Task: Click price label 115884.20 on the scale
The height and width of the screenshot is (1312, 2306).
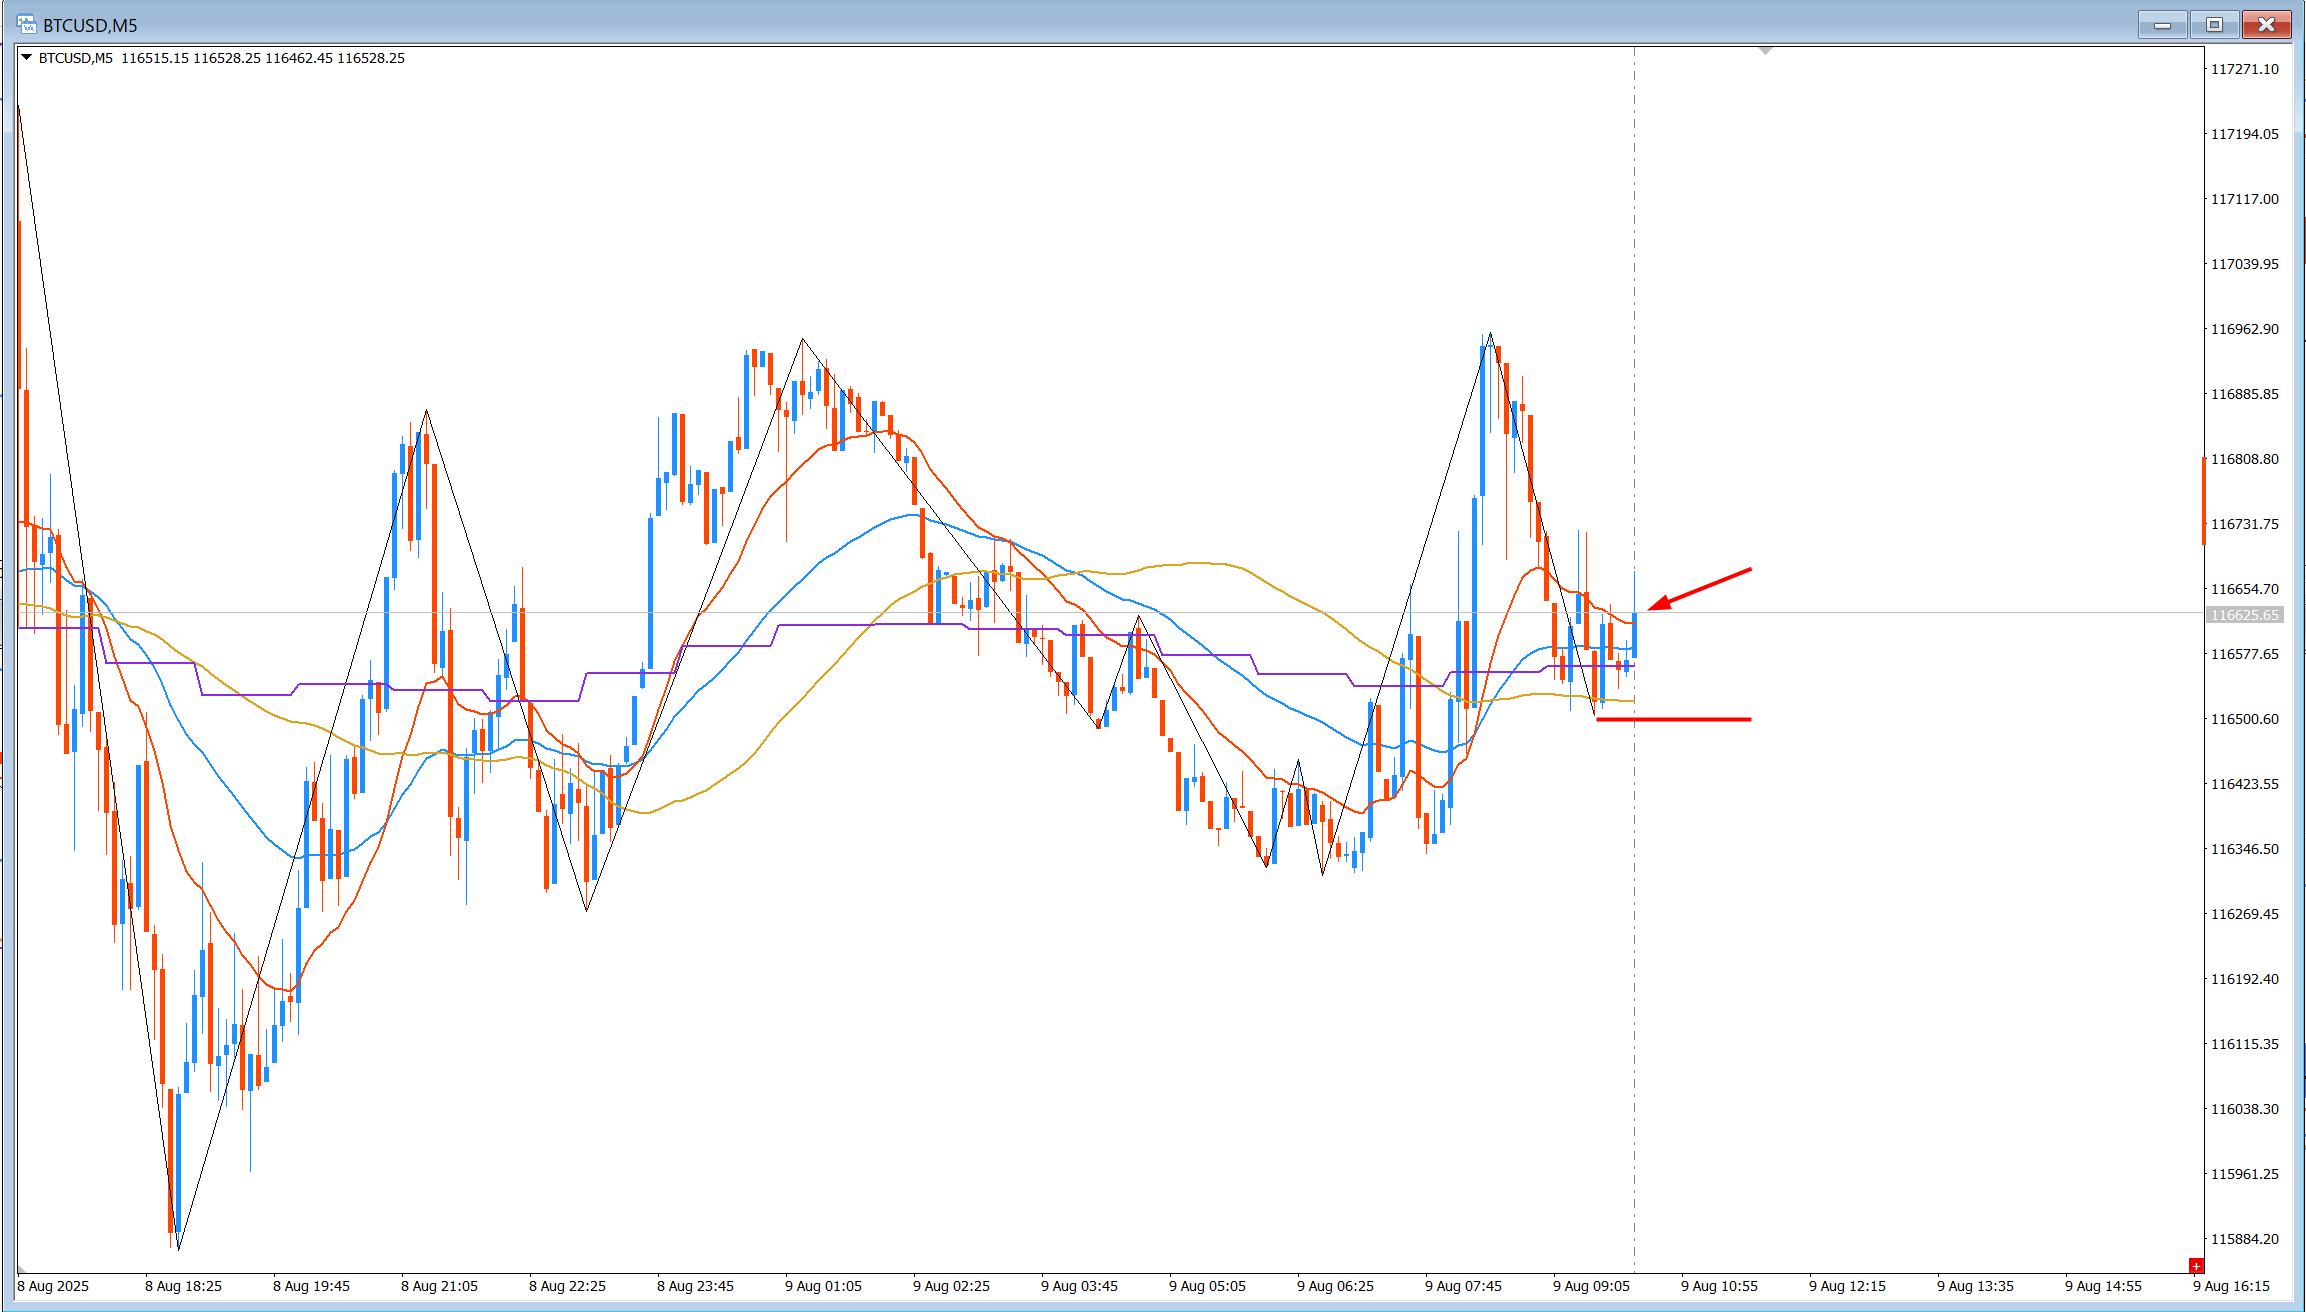Action: [2245, 1239]
